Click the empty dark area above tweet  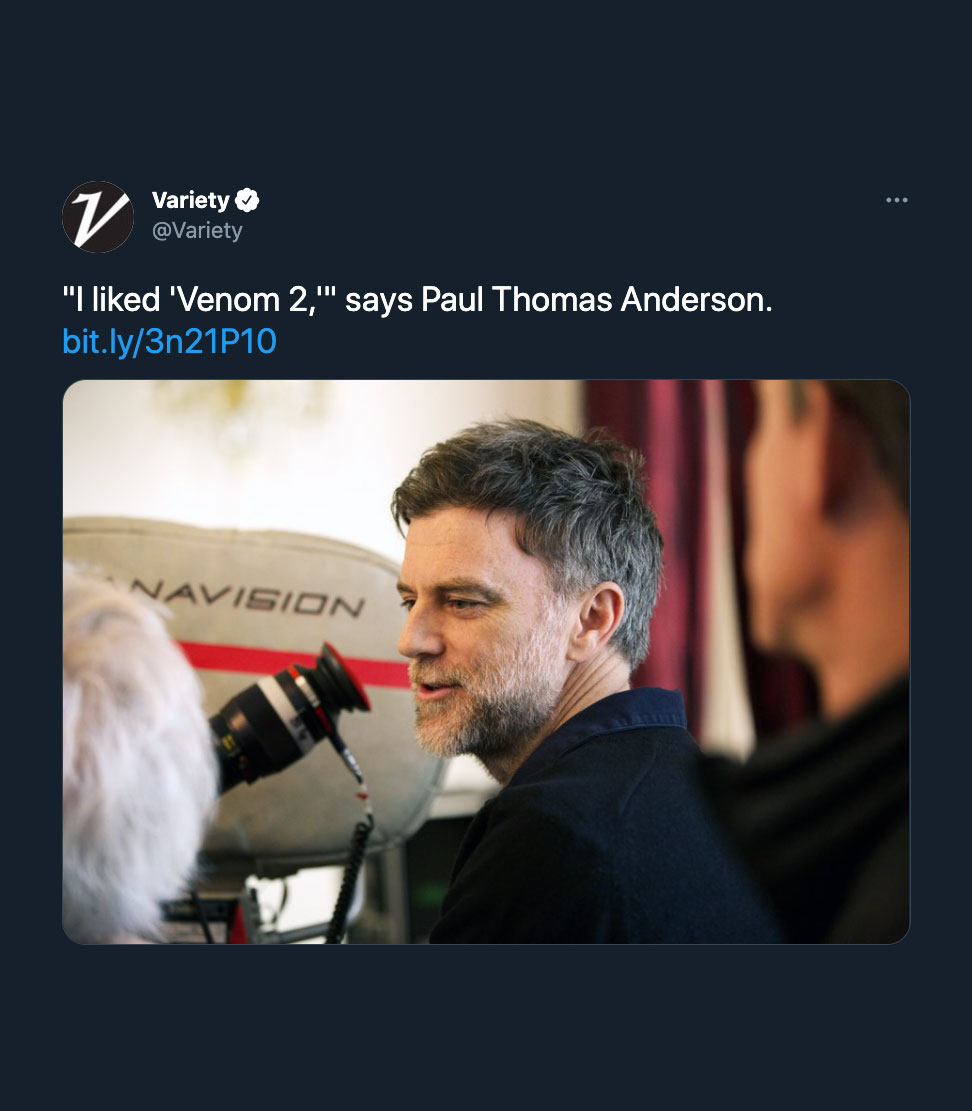pyautogui.click(x=486, y=85)
